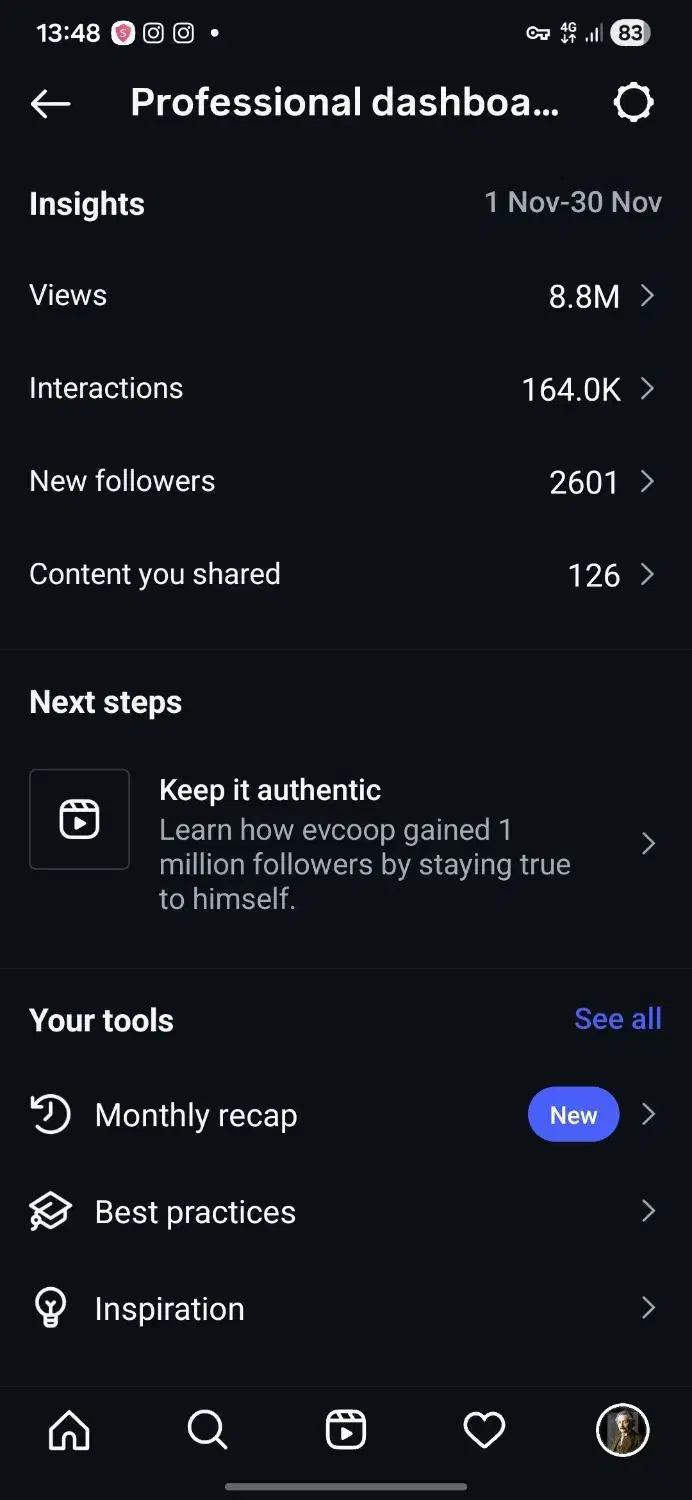Open the Monthly recap tool
The image size is (692, 1500).
pos(196,1115)
